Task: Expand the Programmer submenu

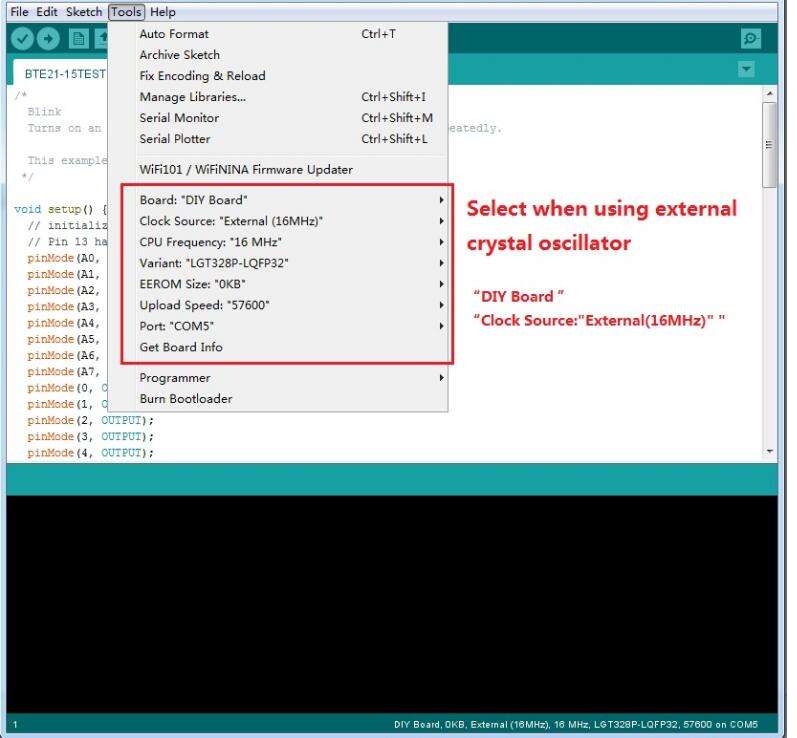Action: (x=279, y=378)
